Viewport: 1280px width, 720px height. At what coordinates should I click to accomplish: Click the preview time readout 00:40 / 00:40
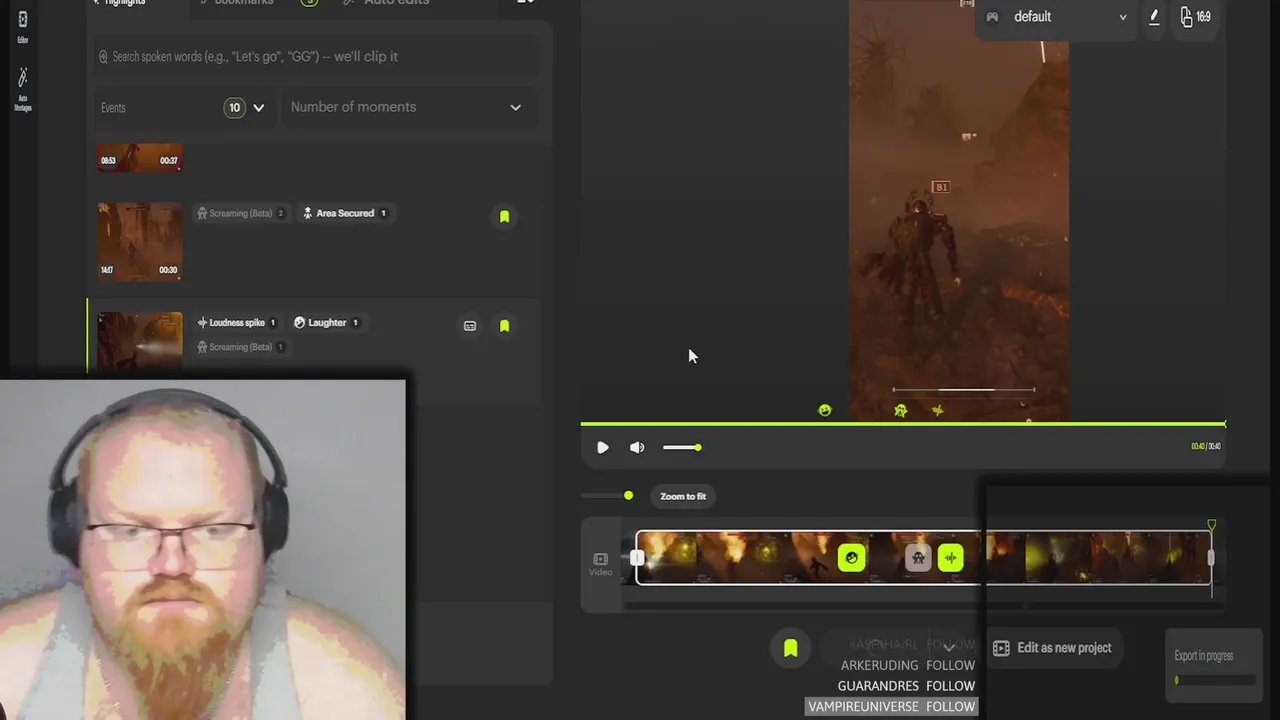pyautogui.click(x=1205, y=447)
